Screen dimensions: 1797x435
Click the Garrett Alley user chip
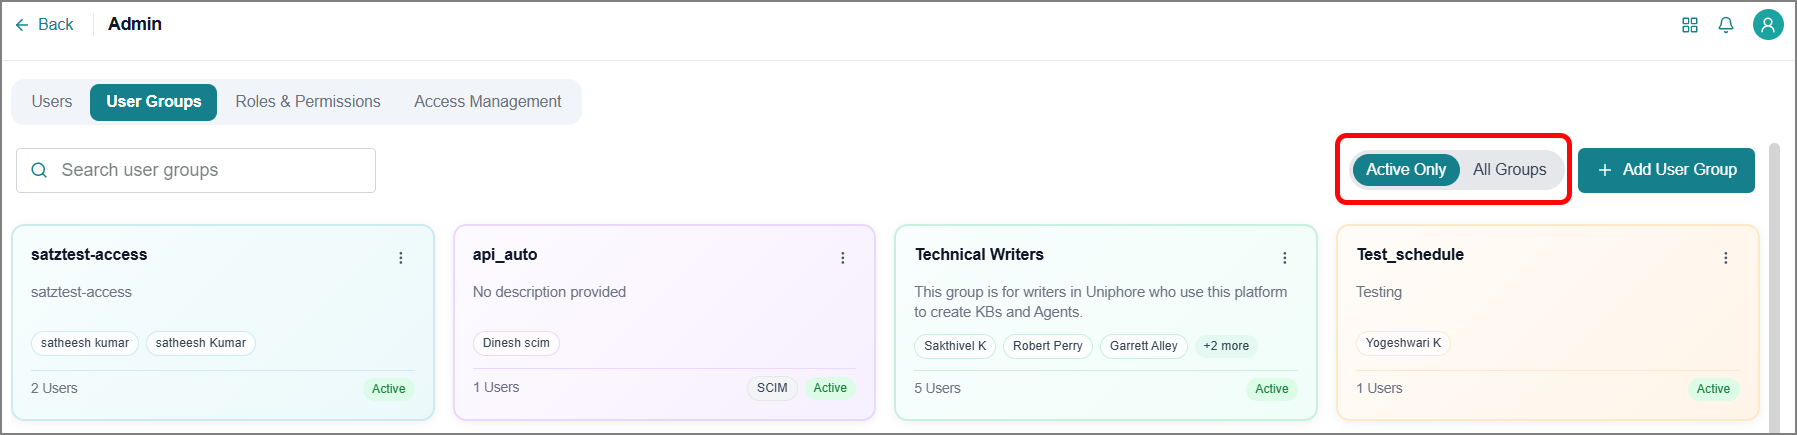(1144, 346)
